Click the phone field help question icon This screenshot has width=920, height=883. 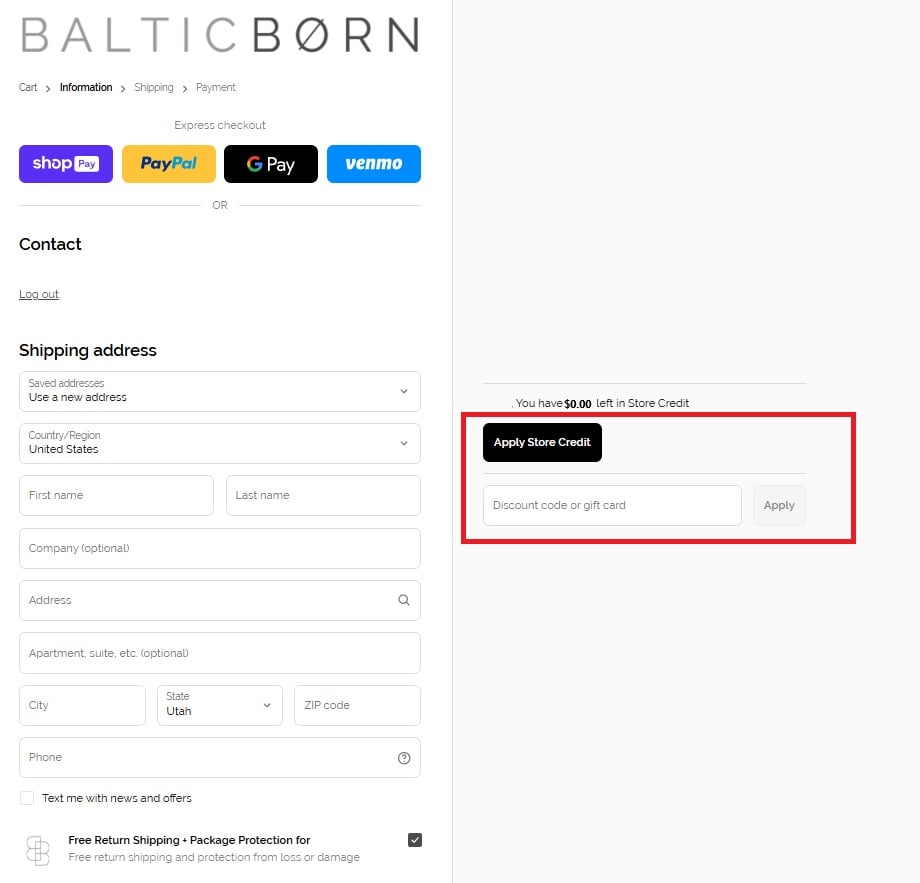click(x=404, y=758)
